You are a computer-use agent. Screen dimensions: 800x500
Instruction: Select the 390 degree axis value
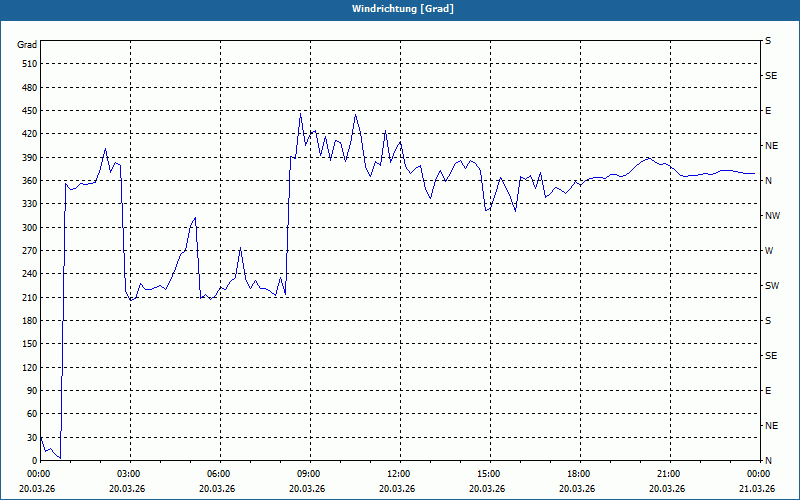tap(29, 158)
